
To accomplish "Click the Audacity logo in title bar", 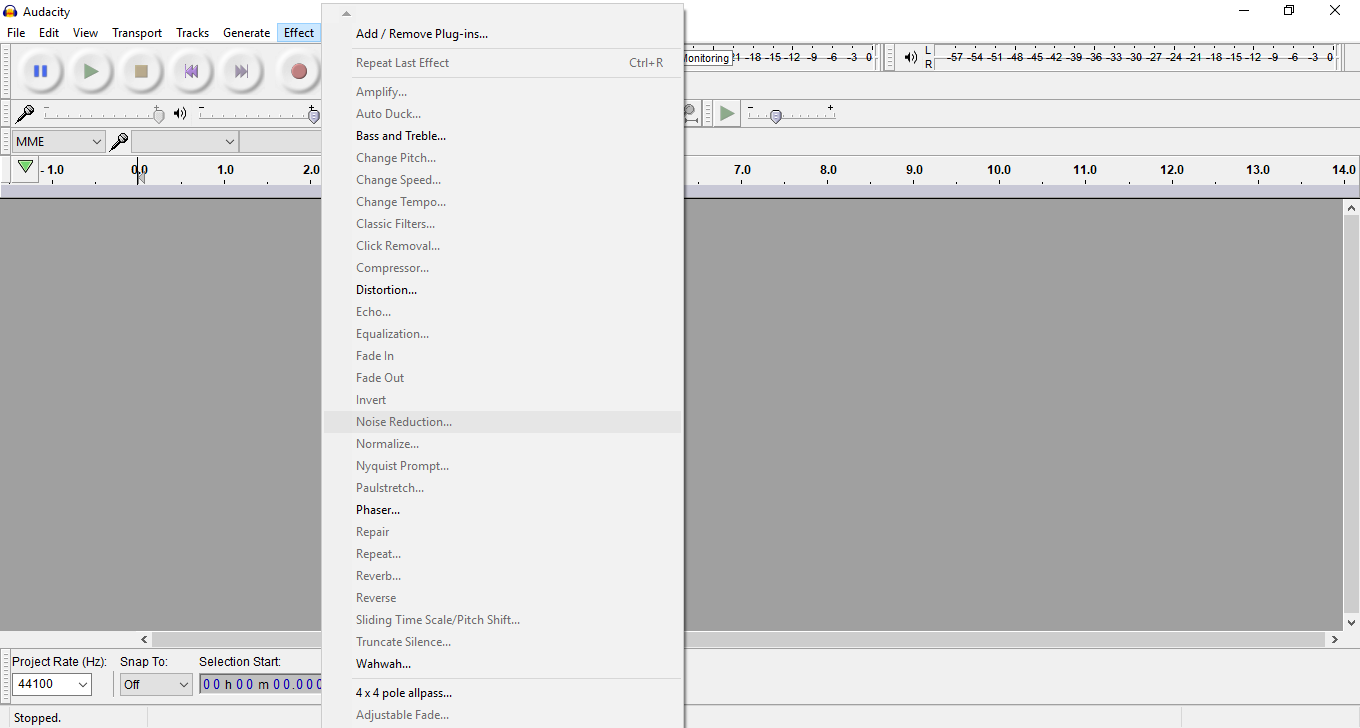I will [x=11, y=11].
